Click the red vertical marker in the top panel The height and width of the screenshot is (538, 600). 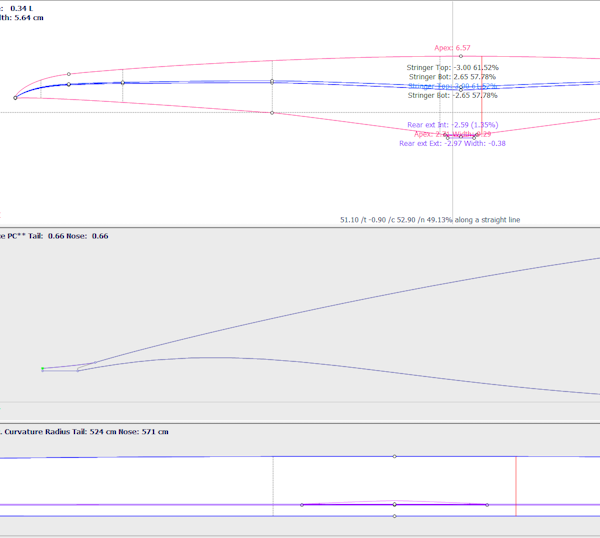(x=482, y=96)
